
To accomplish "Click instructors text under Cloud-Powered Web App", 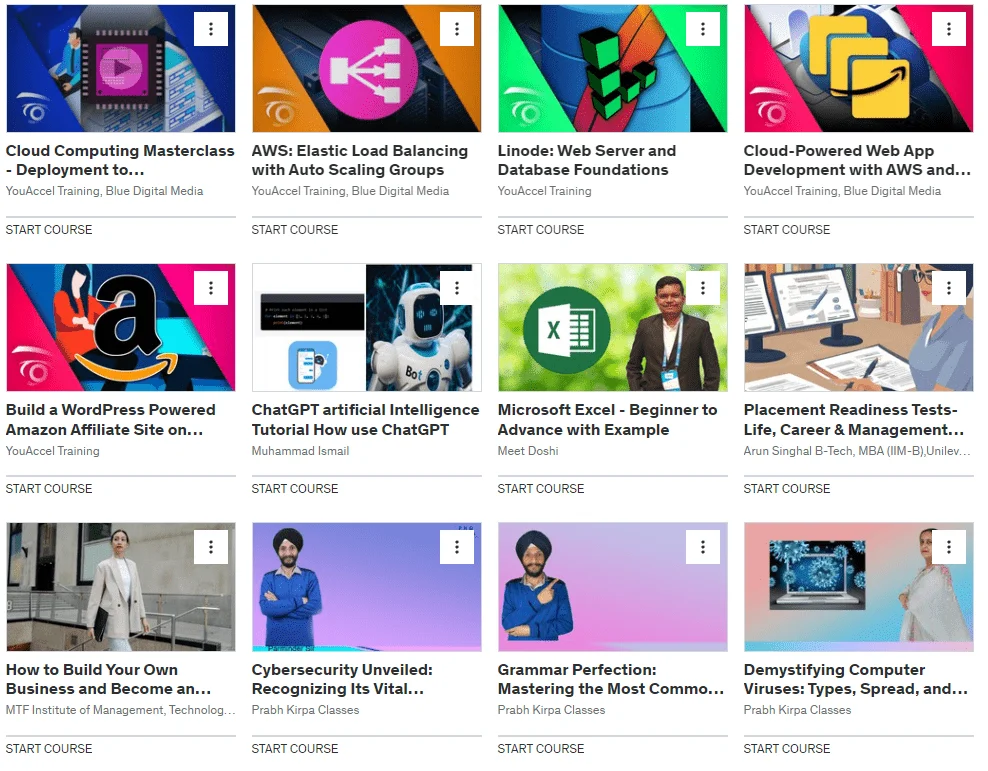I will pos(842,191).
